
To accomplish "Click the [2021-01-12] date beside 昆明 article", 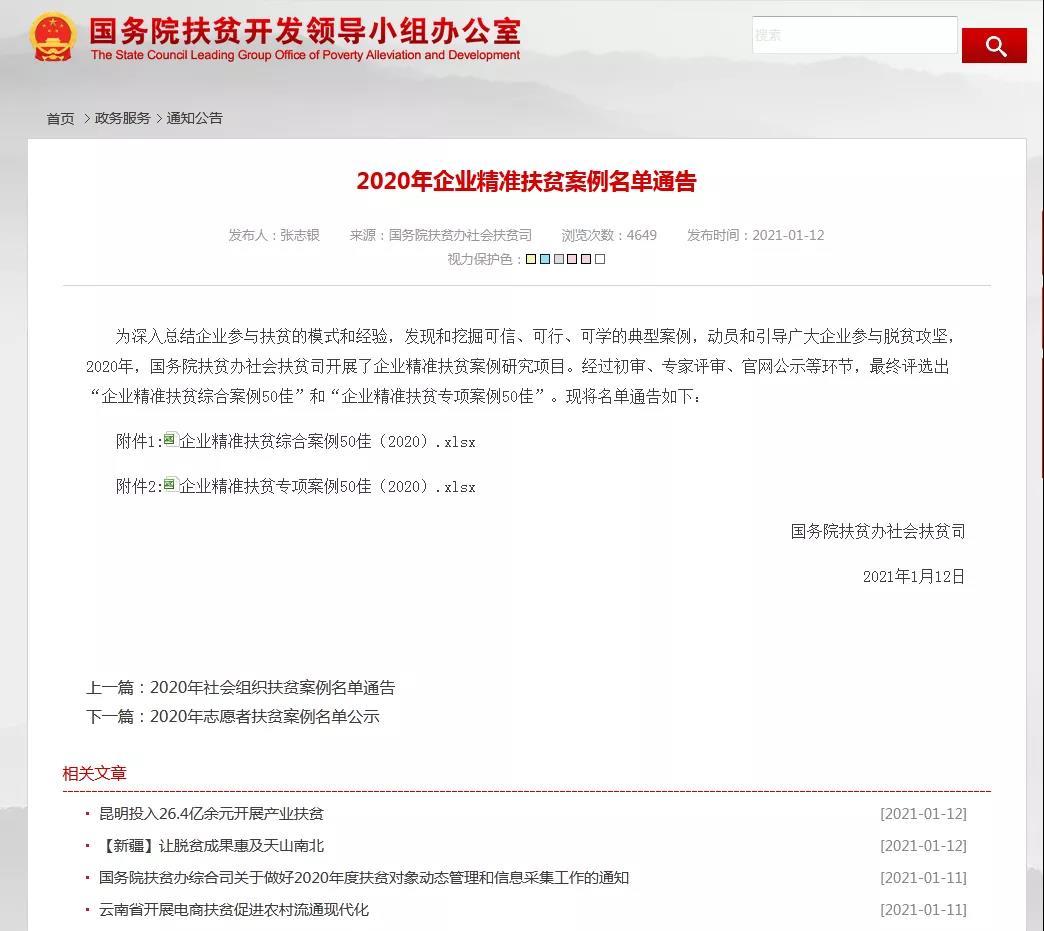I will 923,813.
